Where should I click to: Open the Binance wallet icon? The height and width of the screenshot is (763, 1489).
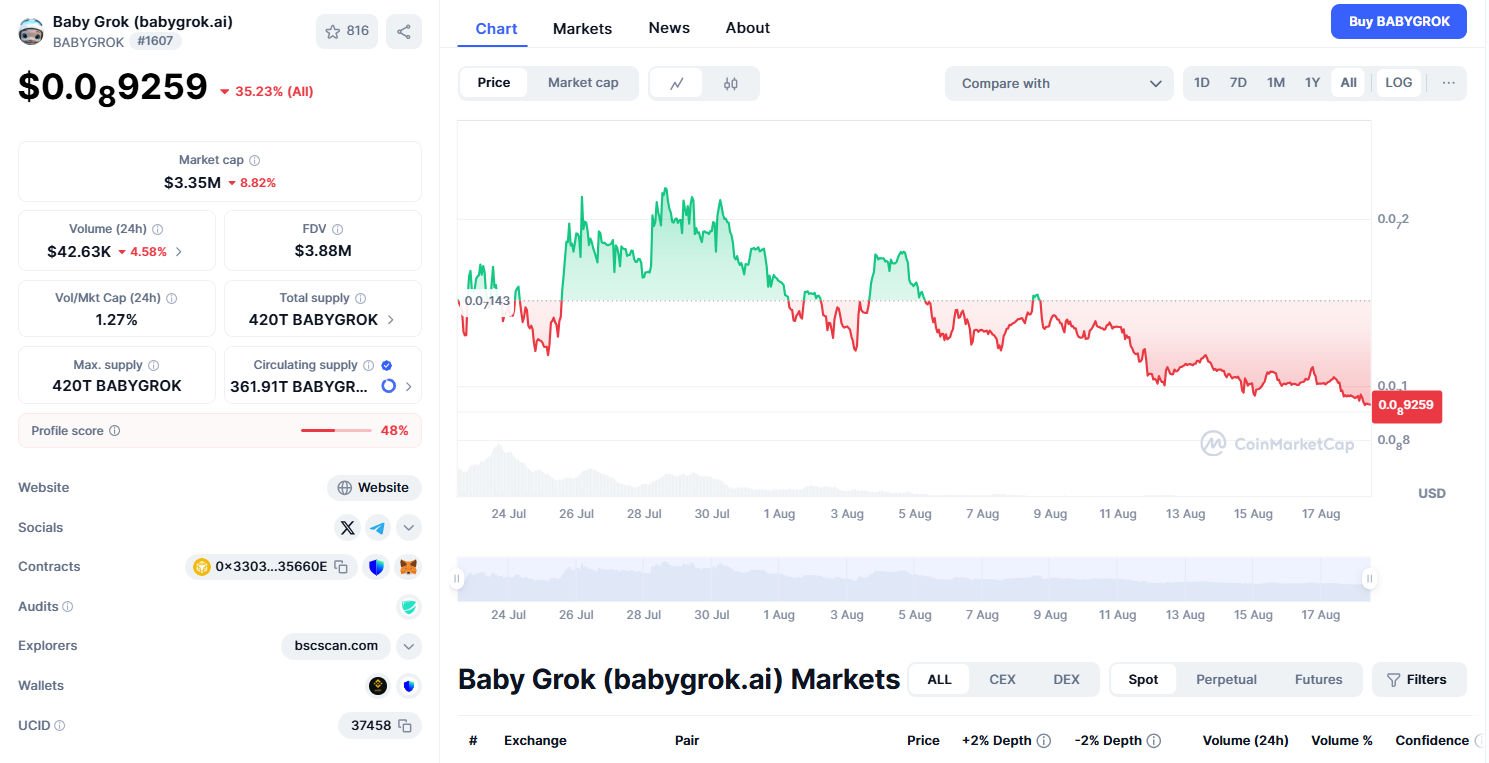[378, 686]
